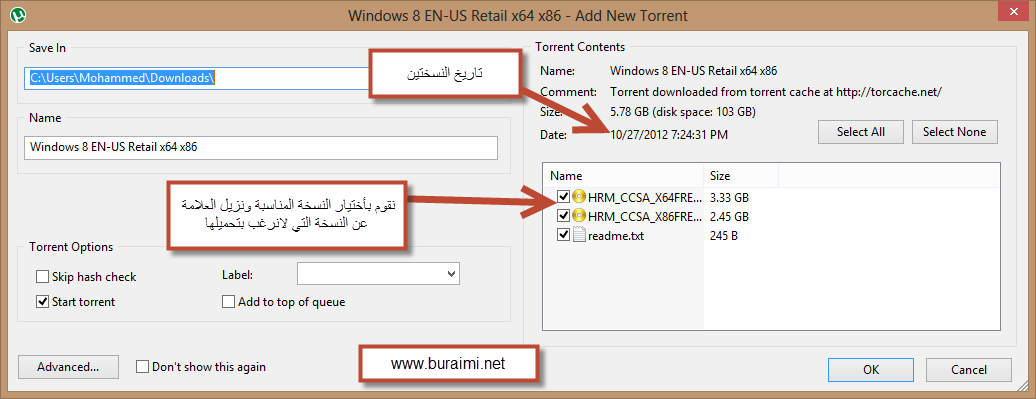Click the disc icon for HRM_CCSA_X86FRE file
The width and height of the screenshot is (1036, 399).
click(x=579, y=216)
